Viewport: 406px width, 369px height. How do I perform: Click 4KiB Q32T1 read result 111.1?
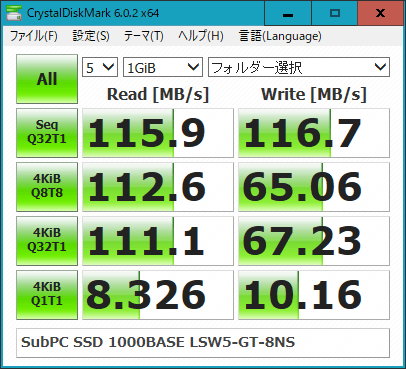click(158, 241)
